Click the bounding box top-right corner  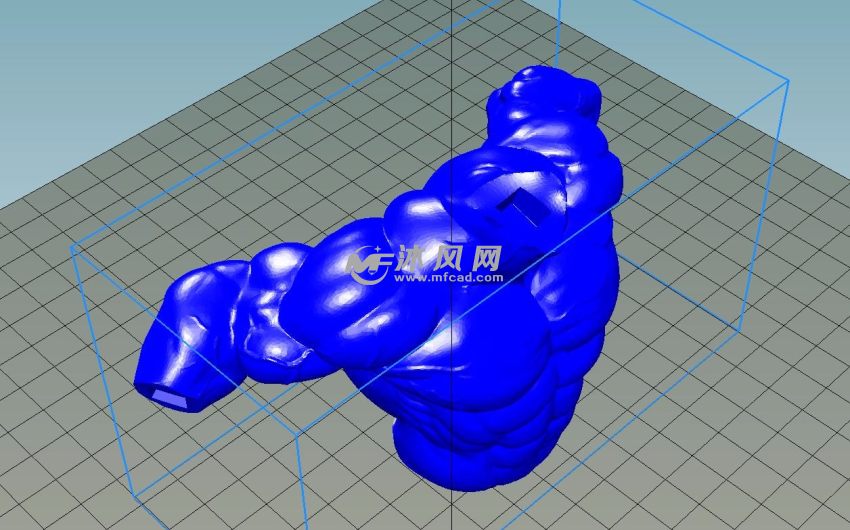tap(787, 81)
